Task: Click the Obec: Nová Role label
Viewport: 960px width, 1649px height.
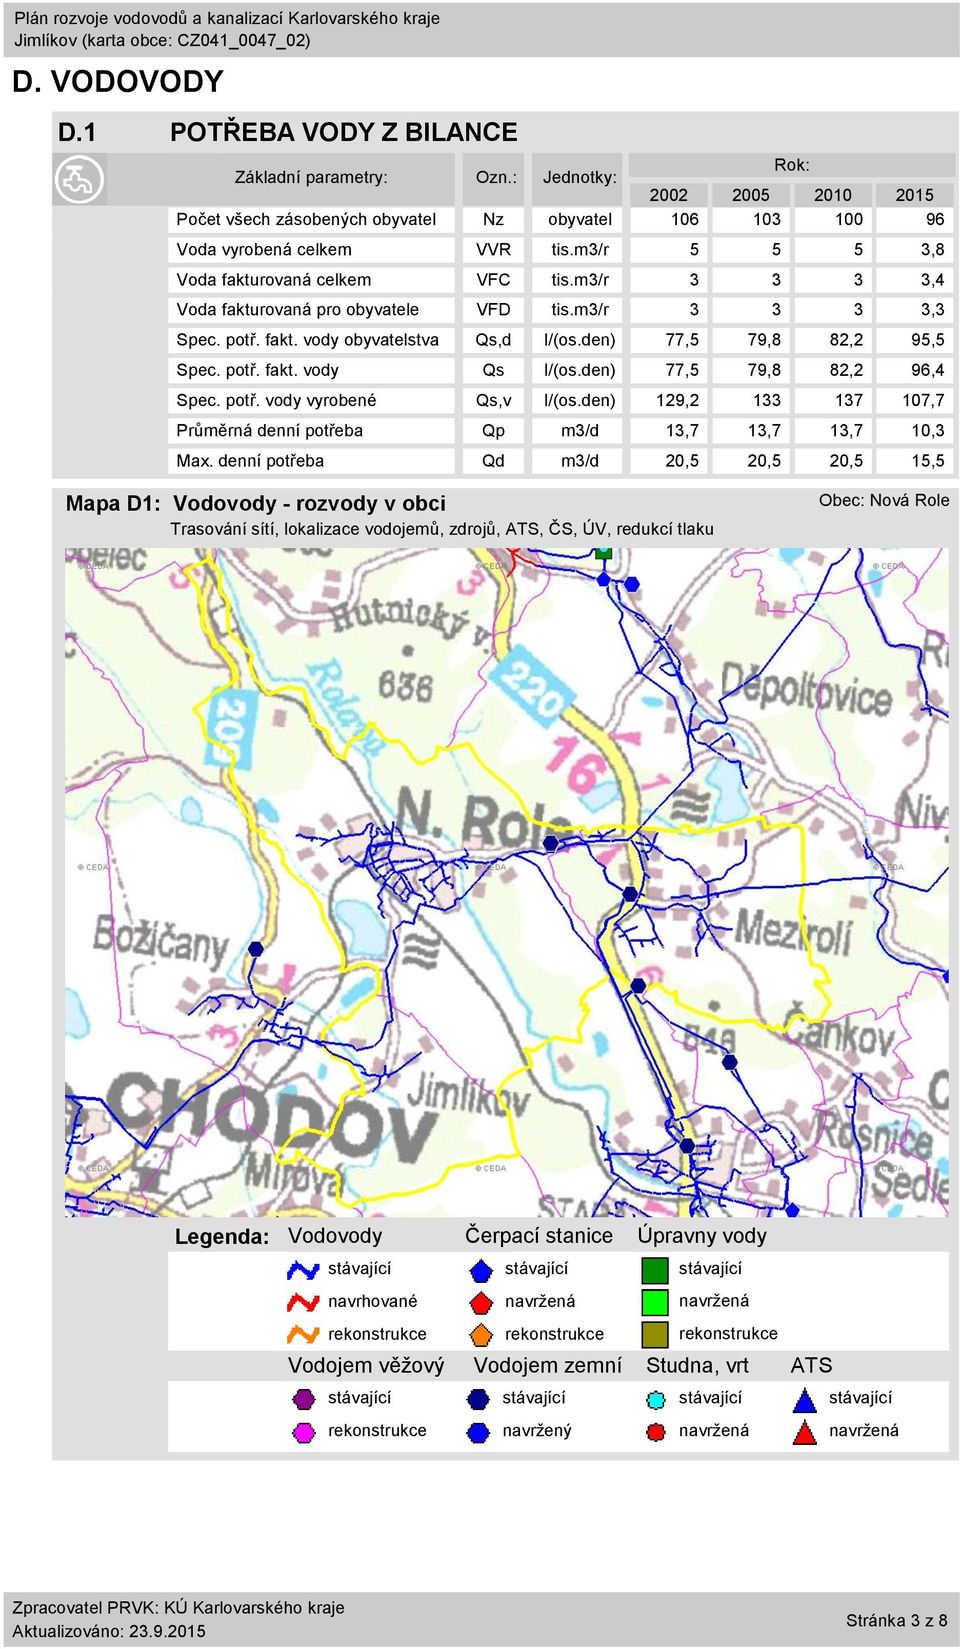Action: click(884, 500)
